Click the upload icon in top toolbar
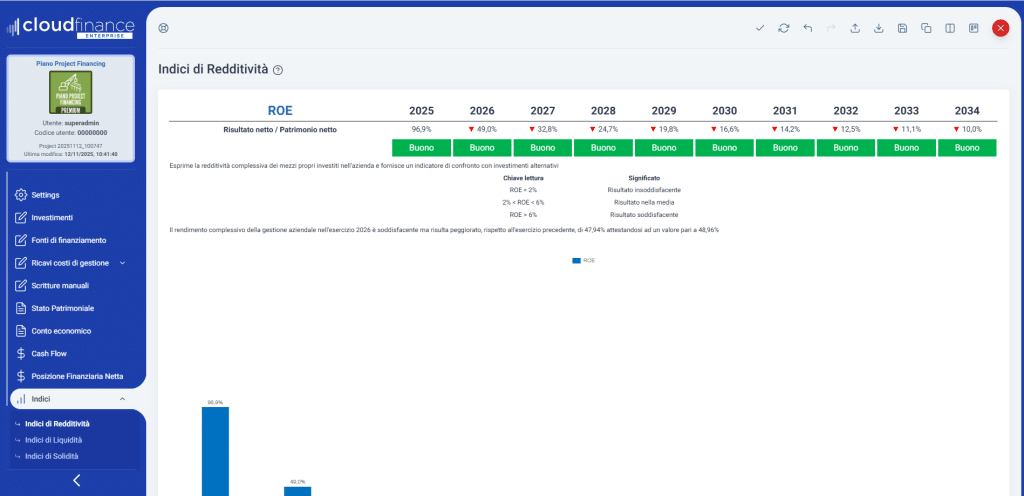Screen dimensions: 1024x496 855,28
